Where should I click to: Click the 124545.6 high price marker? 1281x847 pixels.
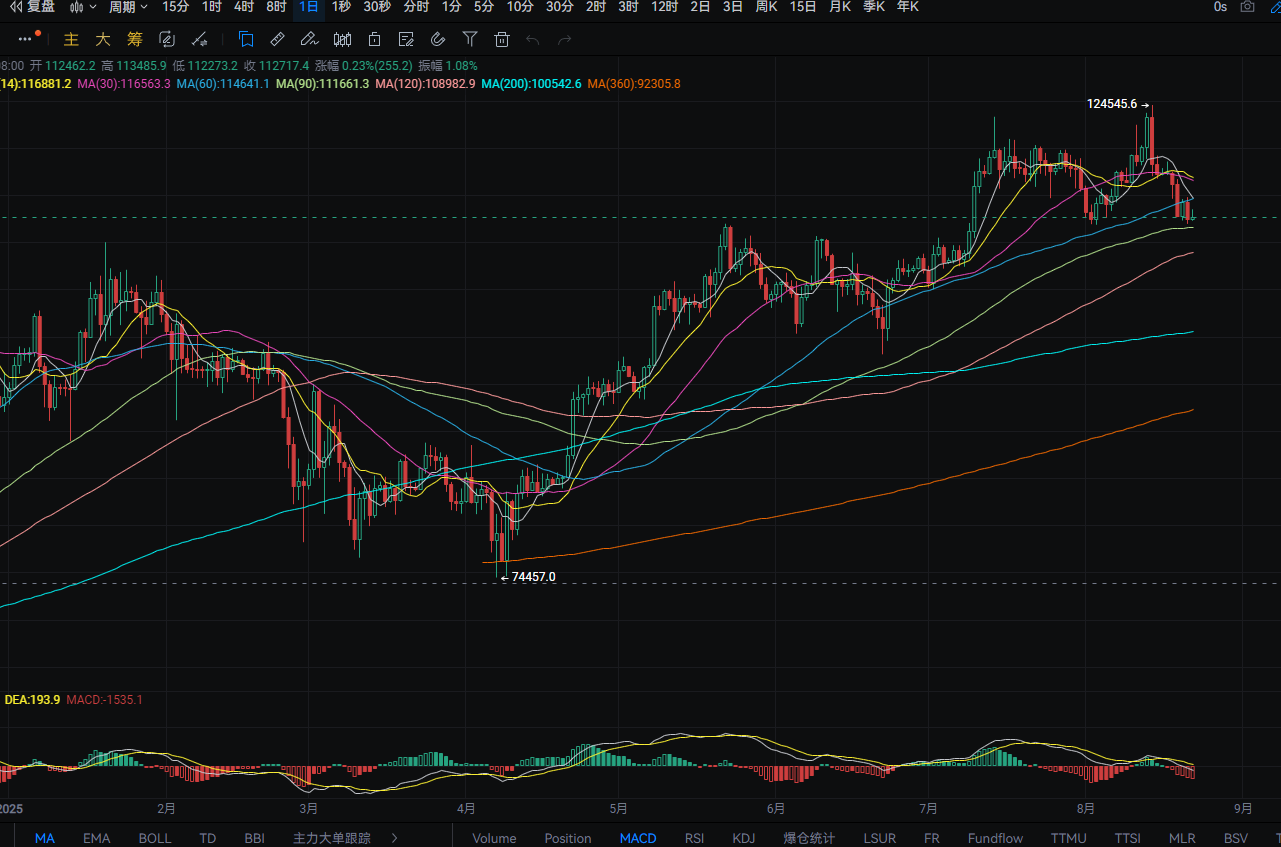pos(1112,104)
